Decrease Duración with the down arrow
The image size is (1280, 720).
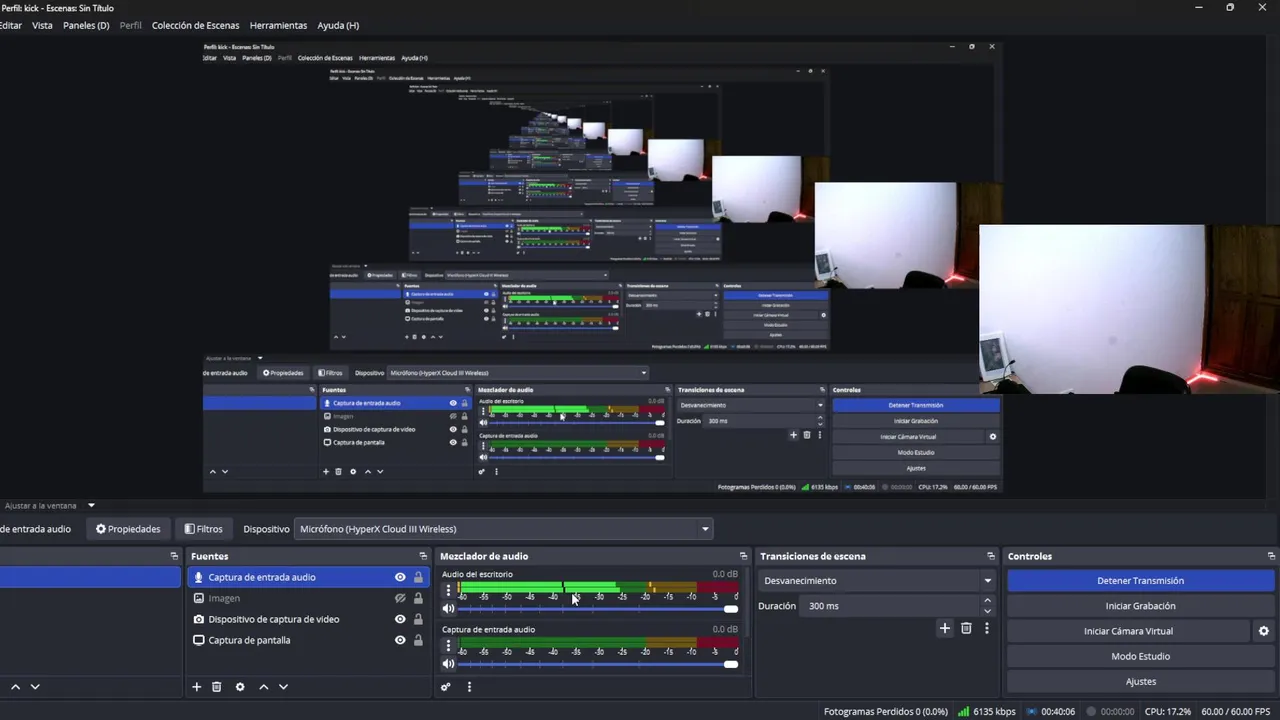pyautogui.click(x=988, y=611)
